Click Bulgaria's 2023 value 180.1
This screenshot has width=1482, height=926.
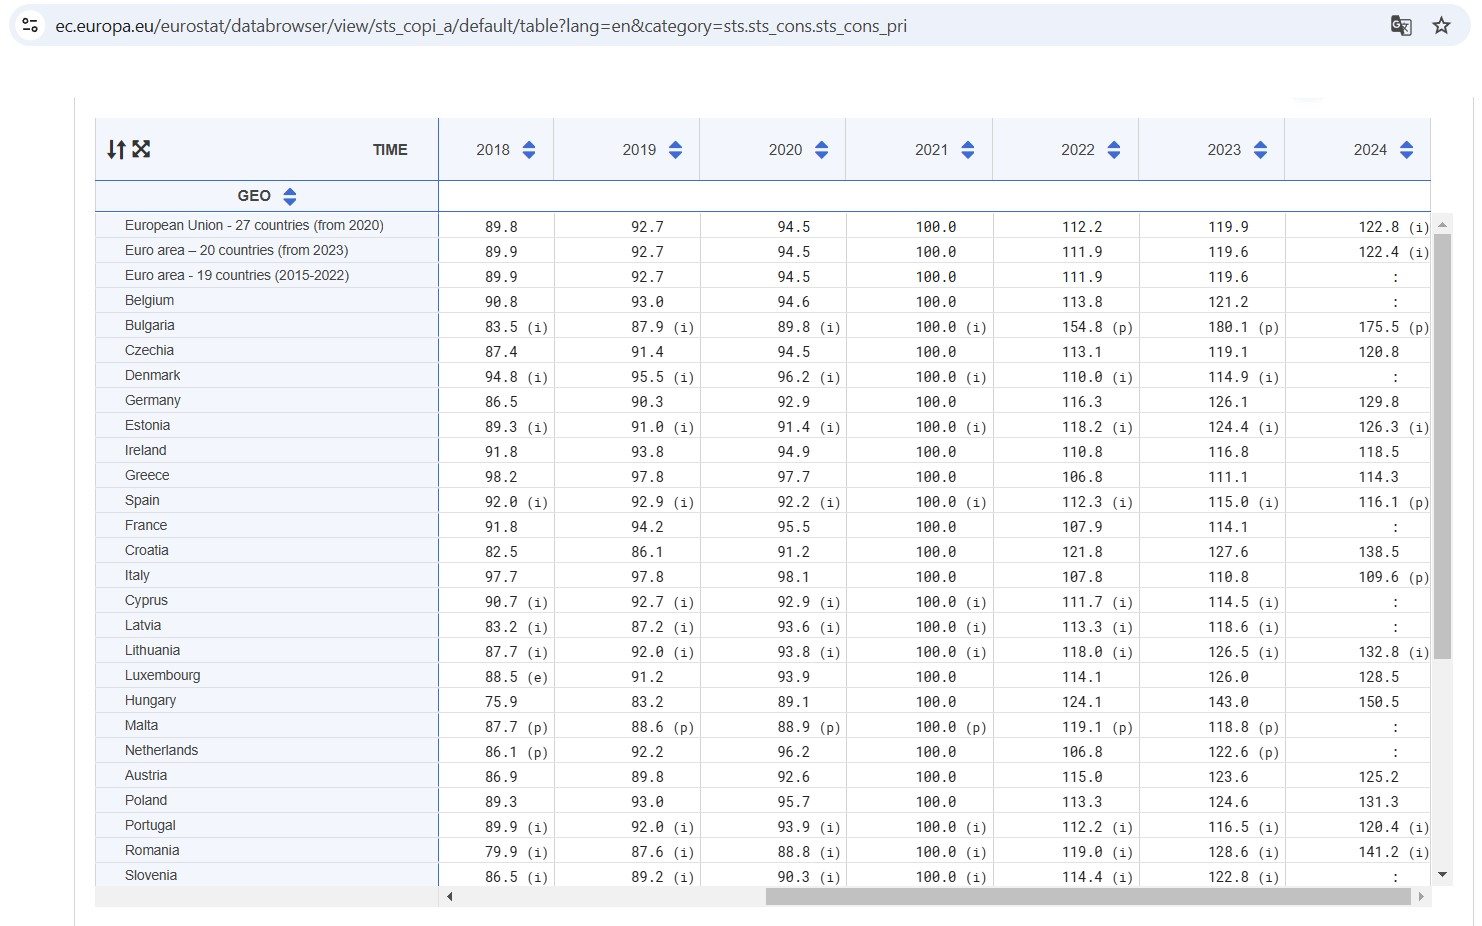pos(1228,327)
